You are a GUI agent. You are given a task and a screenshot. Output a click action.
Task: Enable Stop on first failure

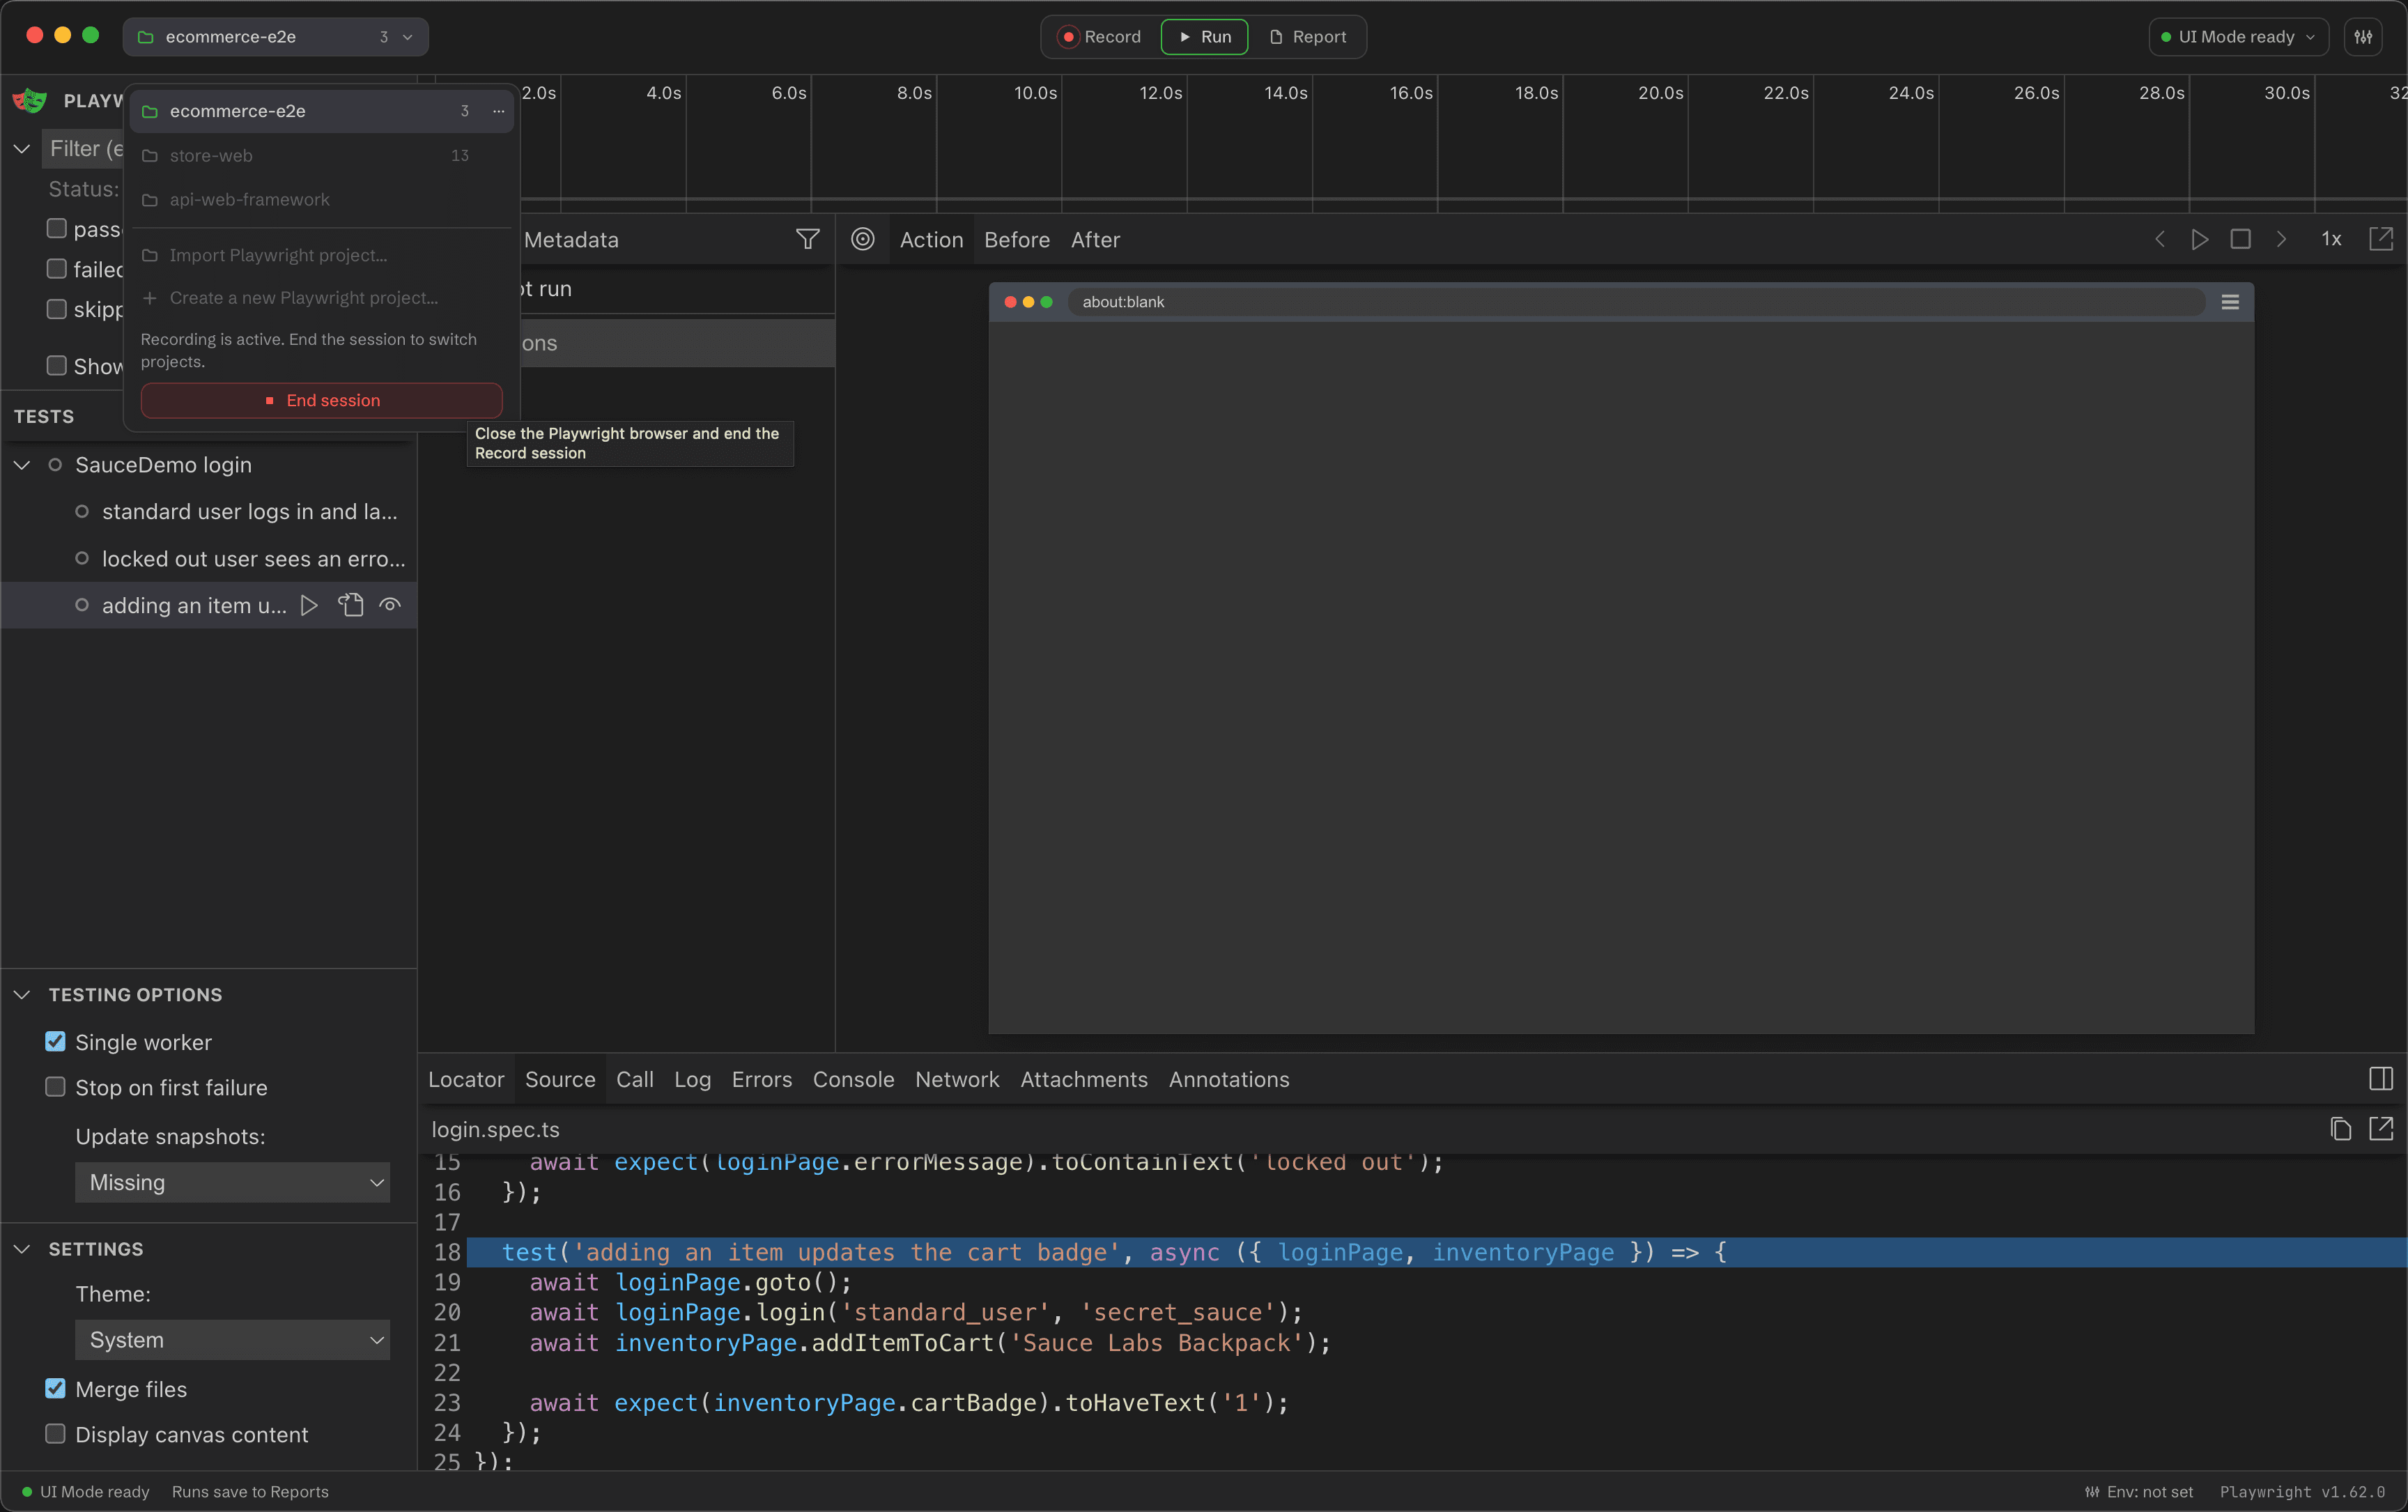pyautogui.click(x=56, y=1087)
